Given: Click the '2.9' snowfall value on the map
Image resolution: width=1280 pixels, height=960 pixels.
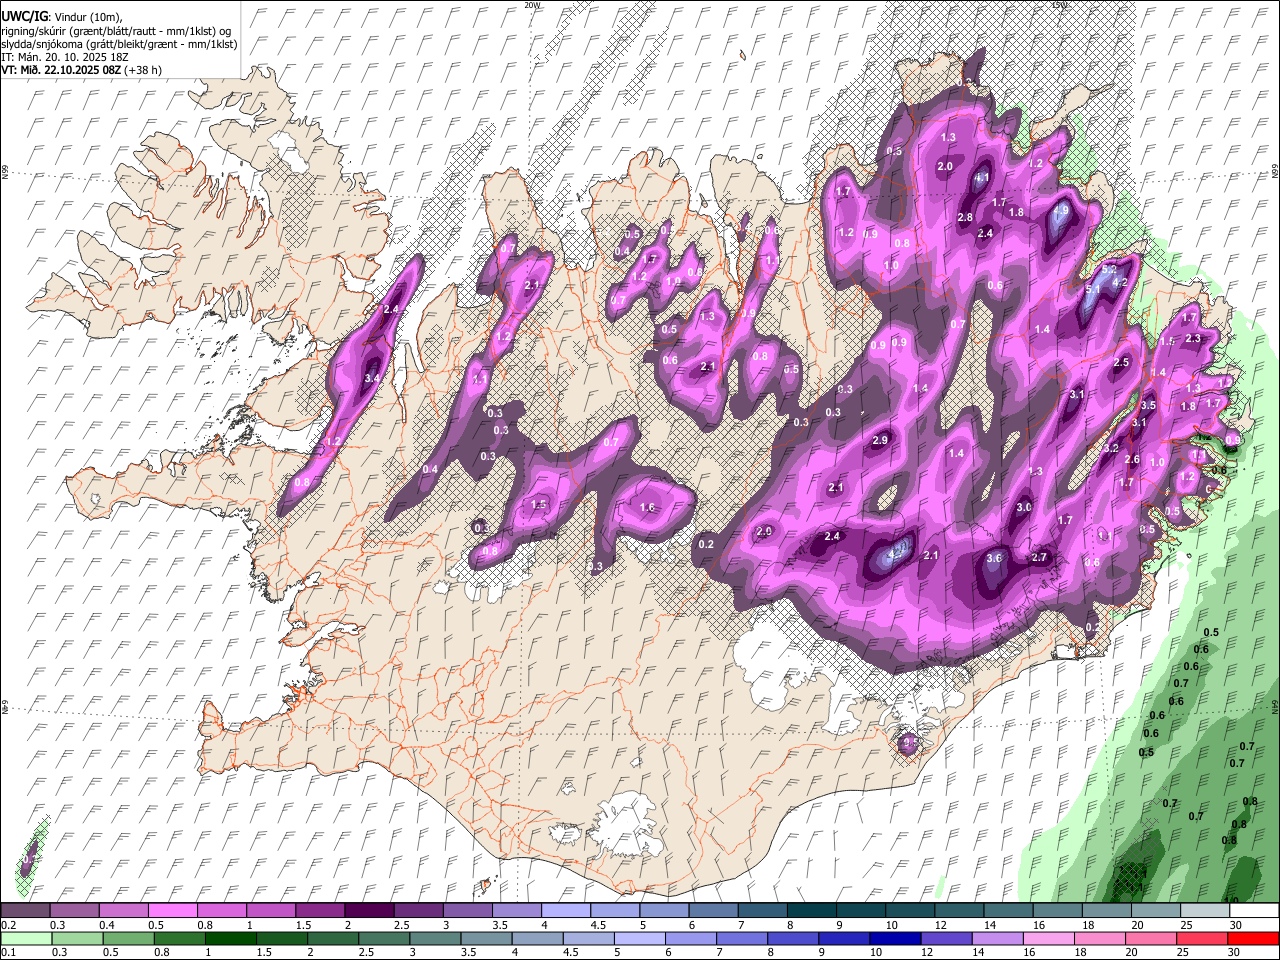Looking at the screenshot, I should (880, 440).
